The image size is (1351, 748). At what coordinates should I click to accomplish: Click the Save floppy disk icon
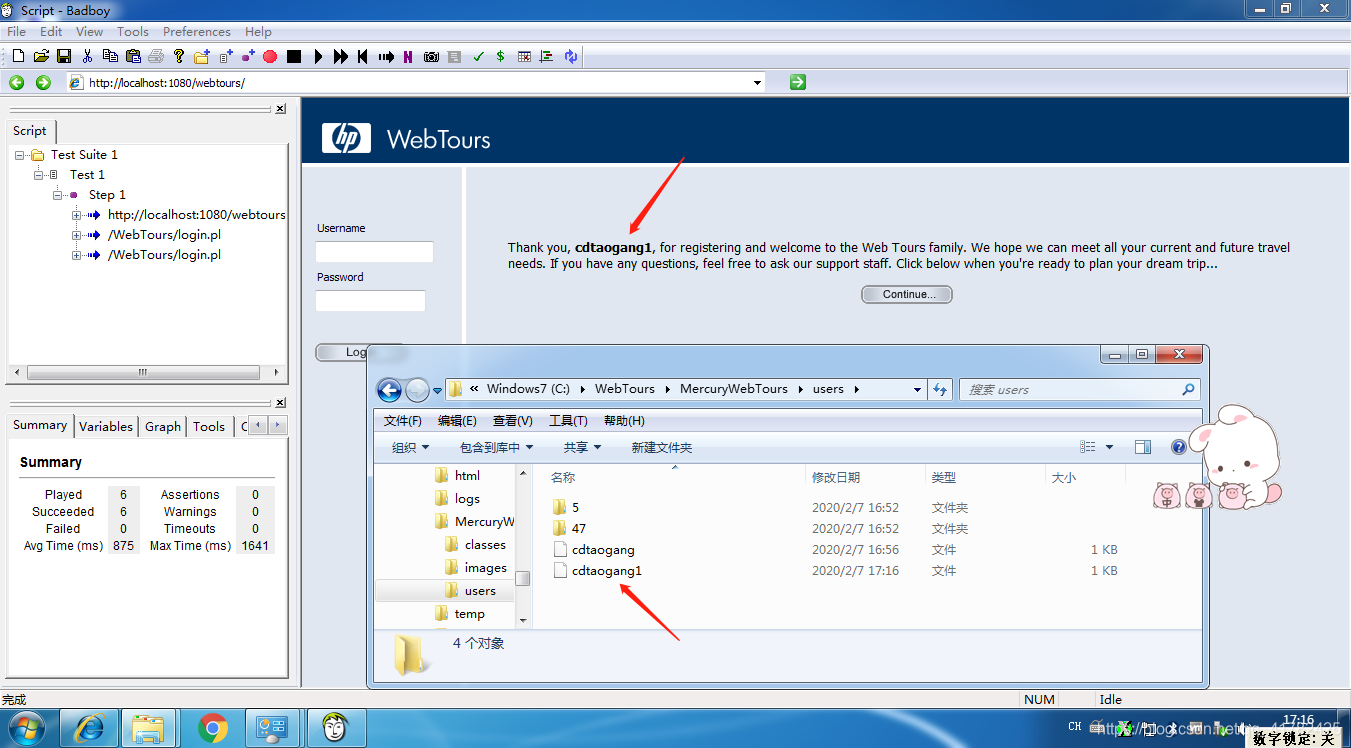click(64, 57)
